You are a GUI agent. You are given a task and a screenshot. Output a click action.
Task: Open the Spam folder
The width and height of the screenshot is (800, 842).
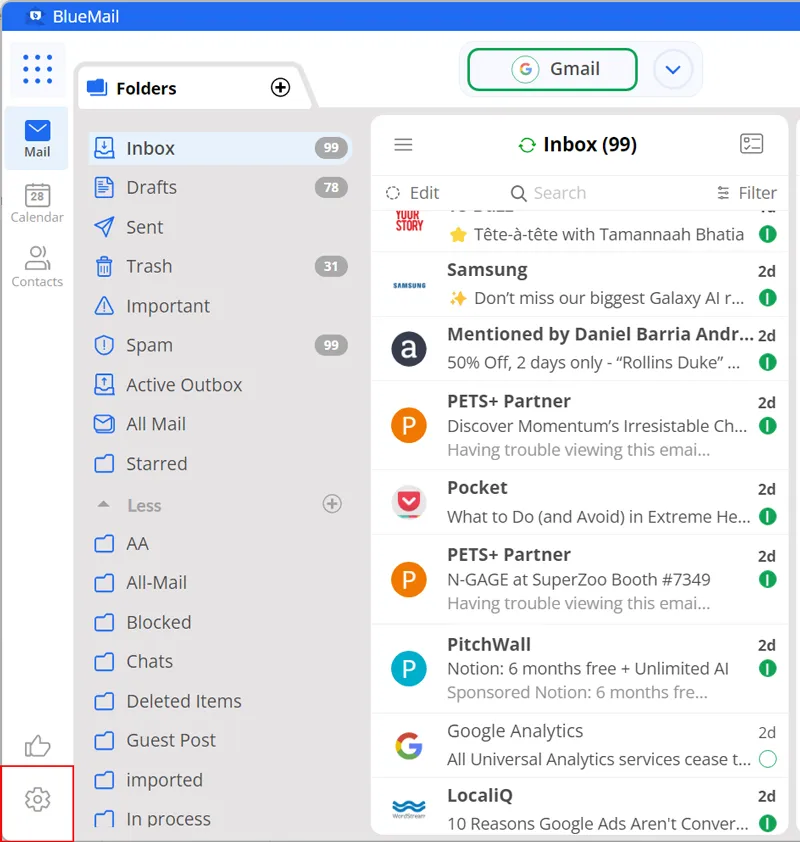pos(220,345)
